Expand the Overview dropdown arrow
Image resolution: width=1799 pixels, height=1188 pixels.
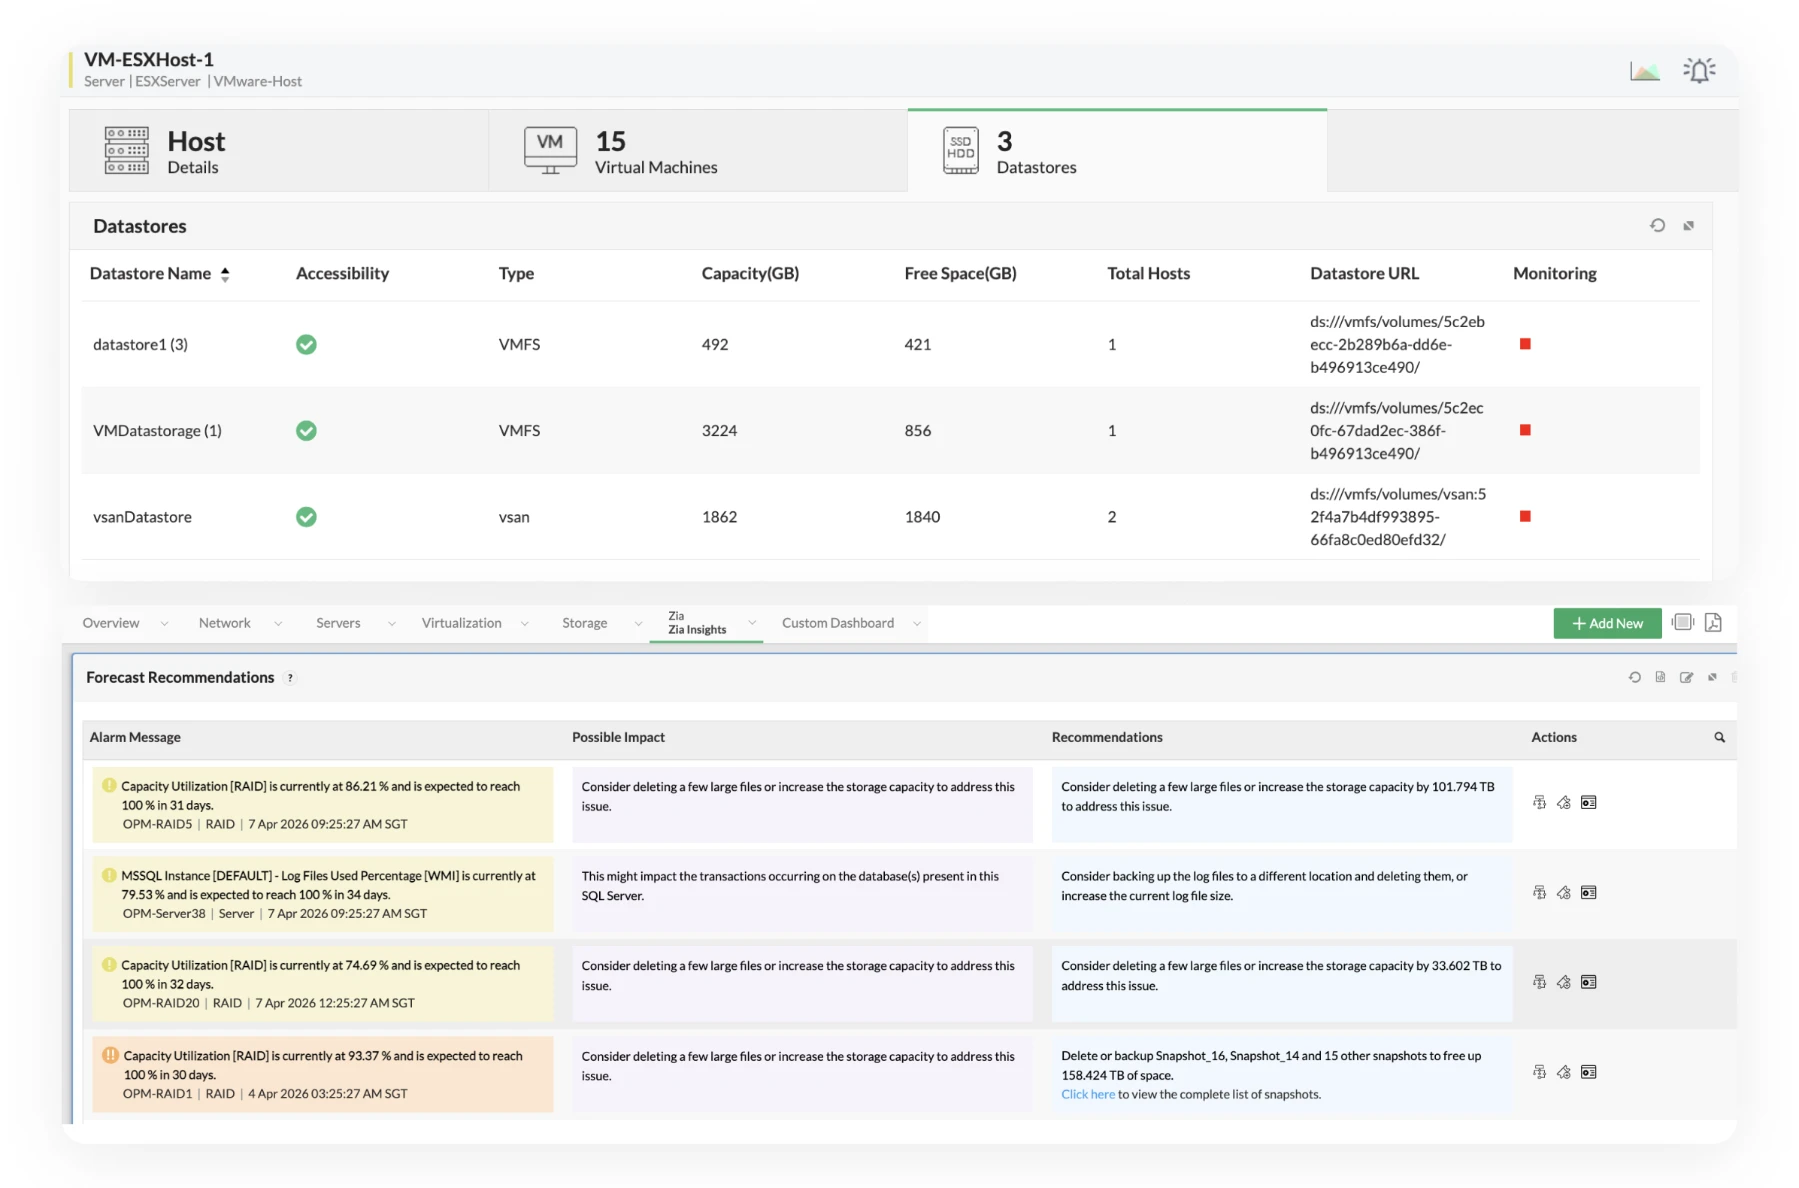point(164,623)
